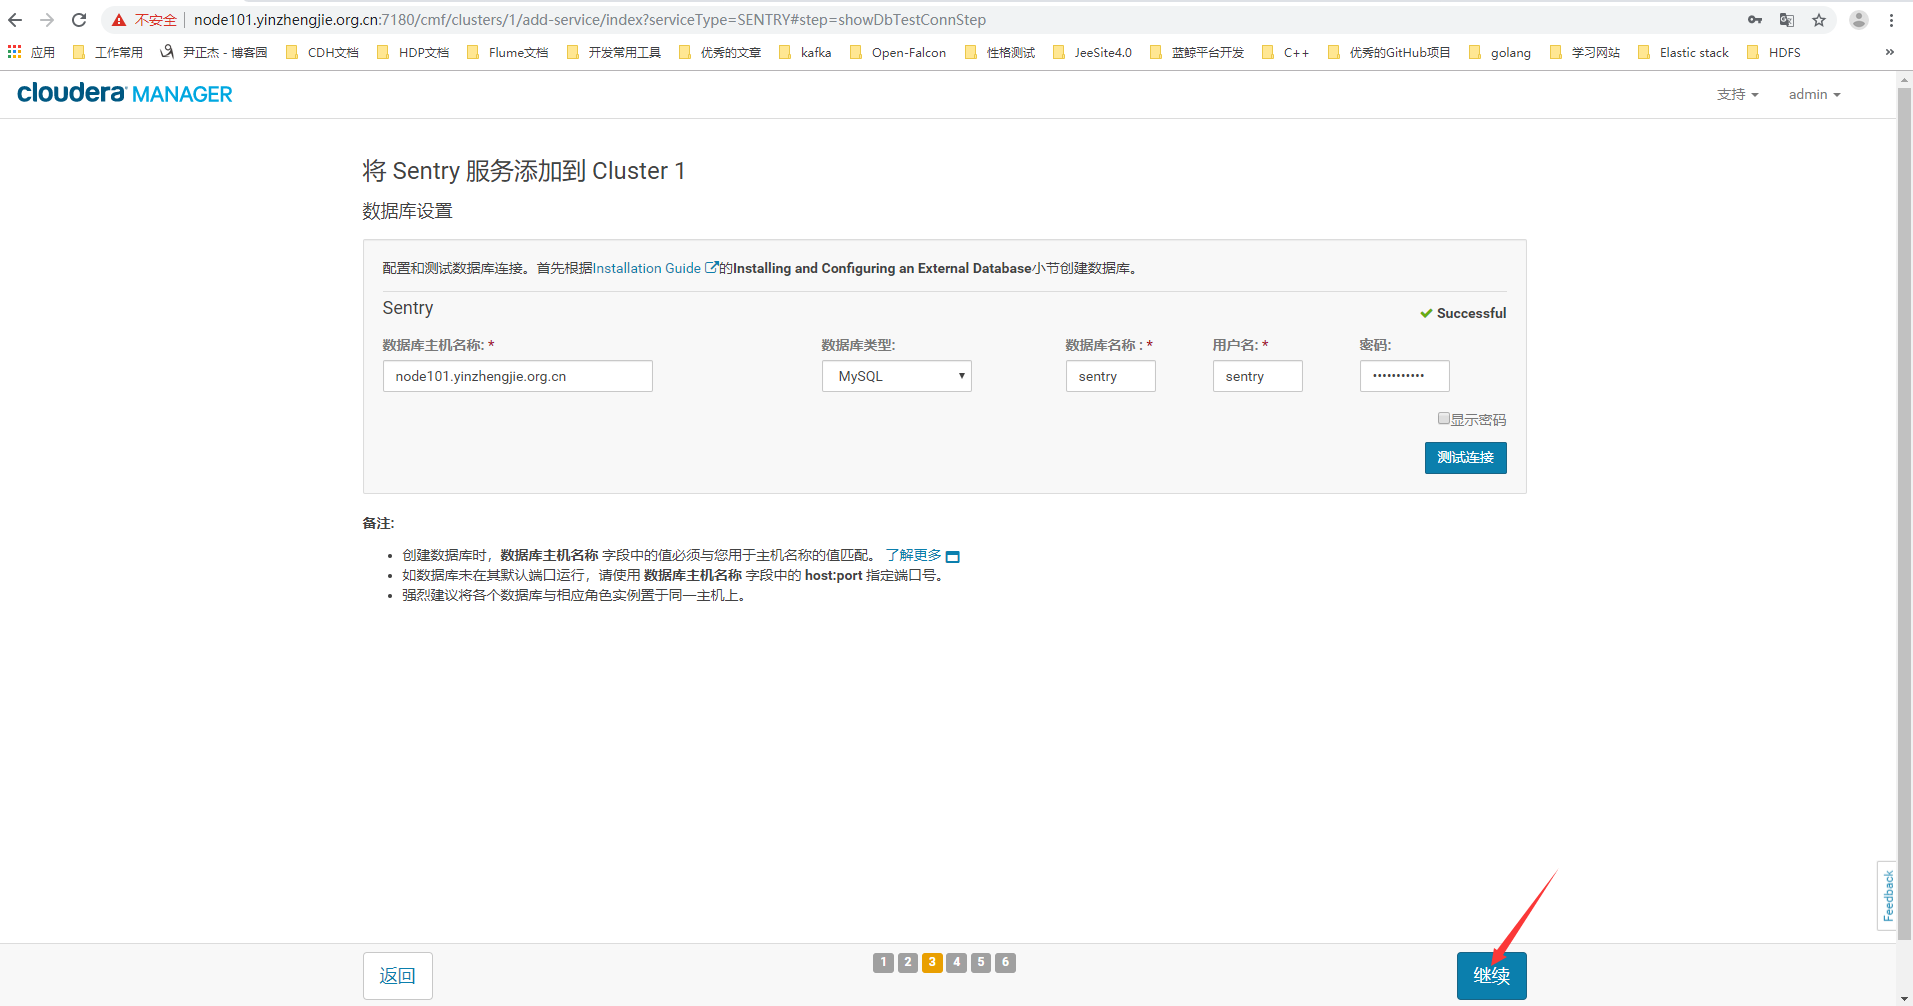Open the C++ bookmark folder
Viewport: 1913px width, 1006px height.
pos(1286,52)
